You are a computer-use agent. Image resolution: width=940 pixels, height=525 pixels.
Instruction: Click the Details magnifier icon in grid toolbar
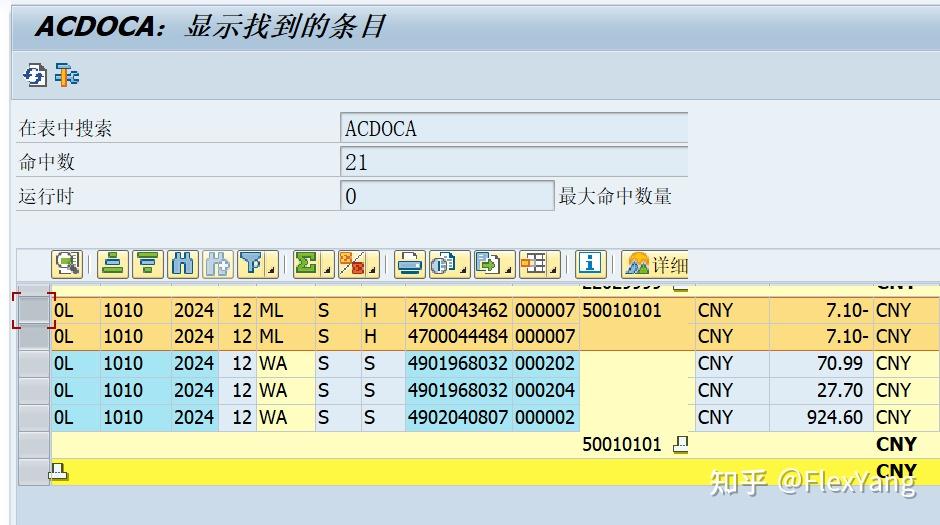[67, 264]
